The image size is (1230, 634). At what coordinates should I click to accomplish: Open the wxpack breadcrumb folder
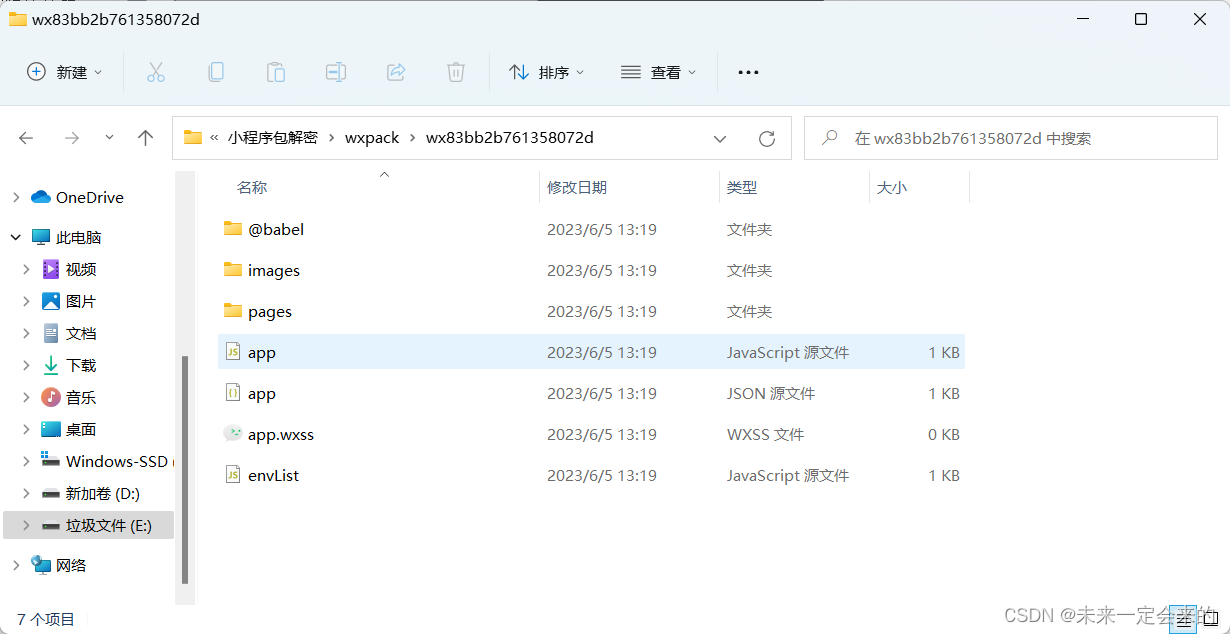(372, 137)
